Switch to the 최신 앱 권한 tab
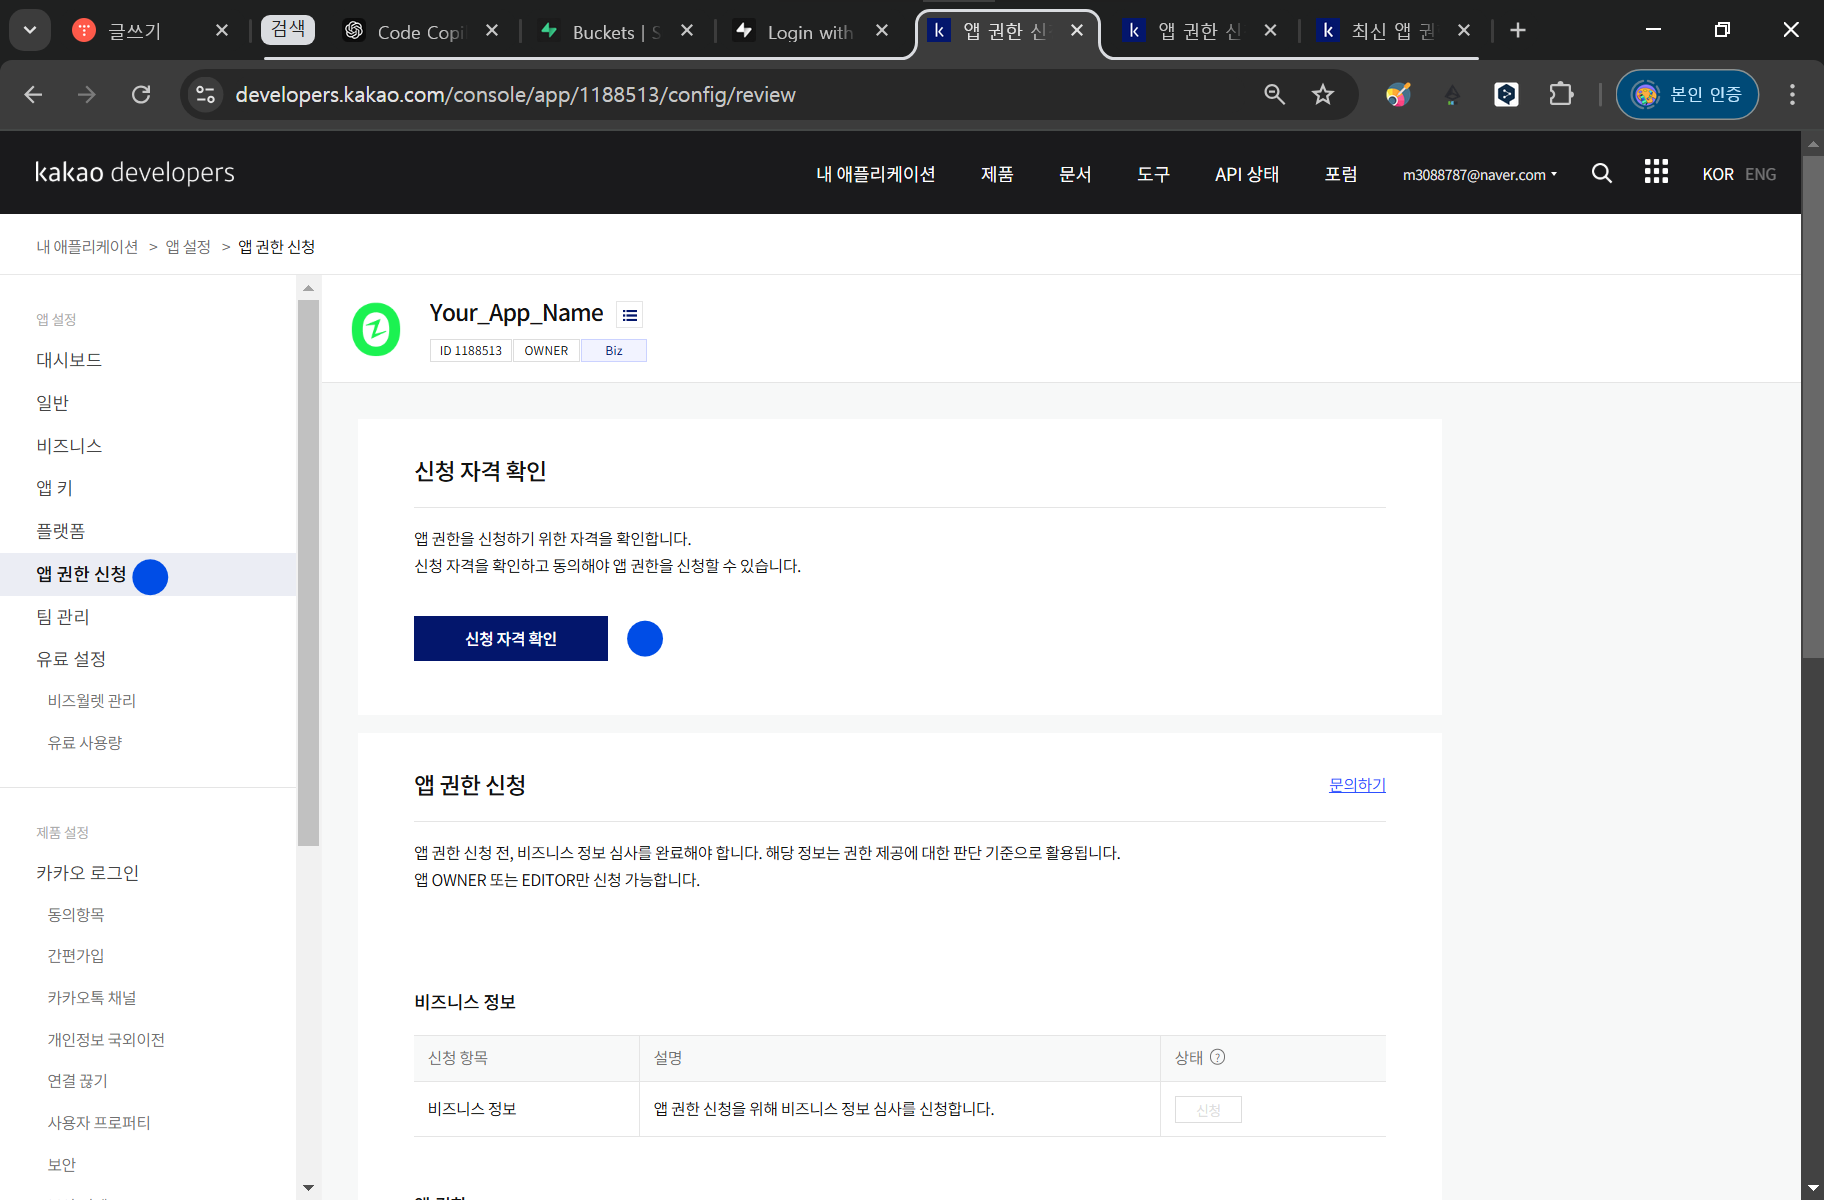This screenshot has height=1200, width=1824. click(1392, 31)
